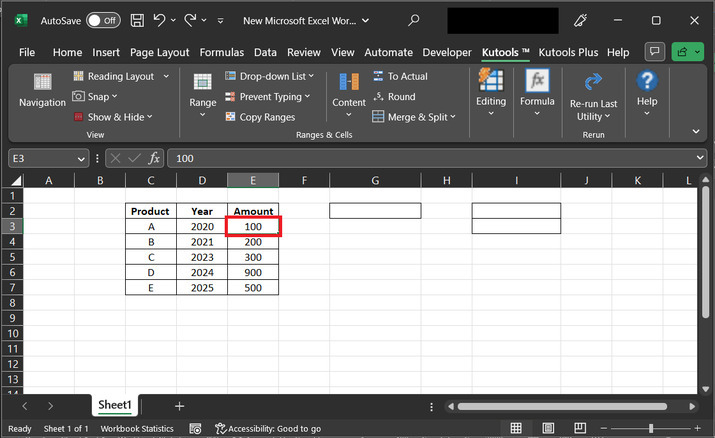Screen dimensions: 715x438
Task: Click the Insert Function fx icon
Action: point(154,158)
